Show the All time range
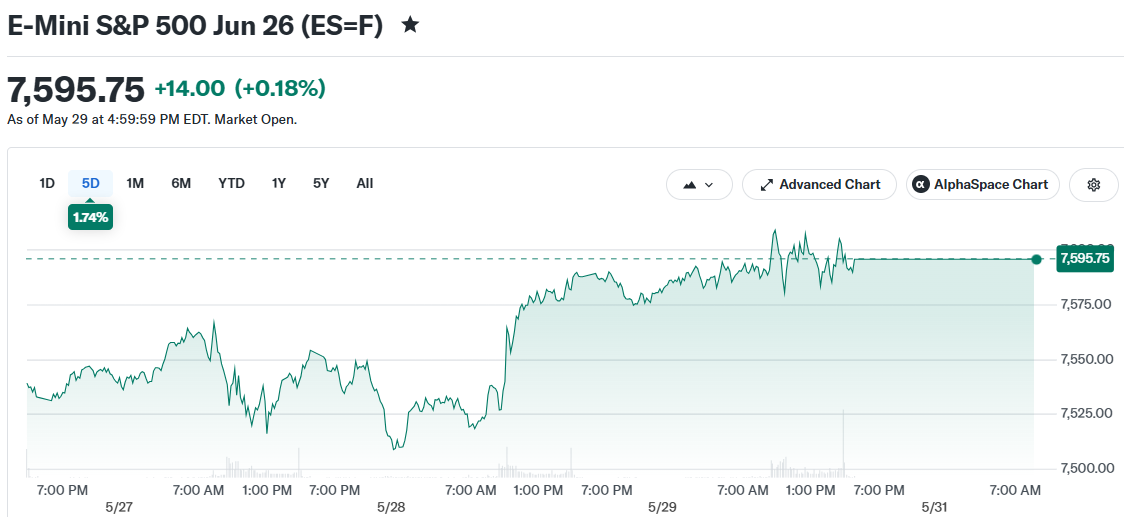Screen dimensions: 1124x517 (x=364, y=184)
